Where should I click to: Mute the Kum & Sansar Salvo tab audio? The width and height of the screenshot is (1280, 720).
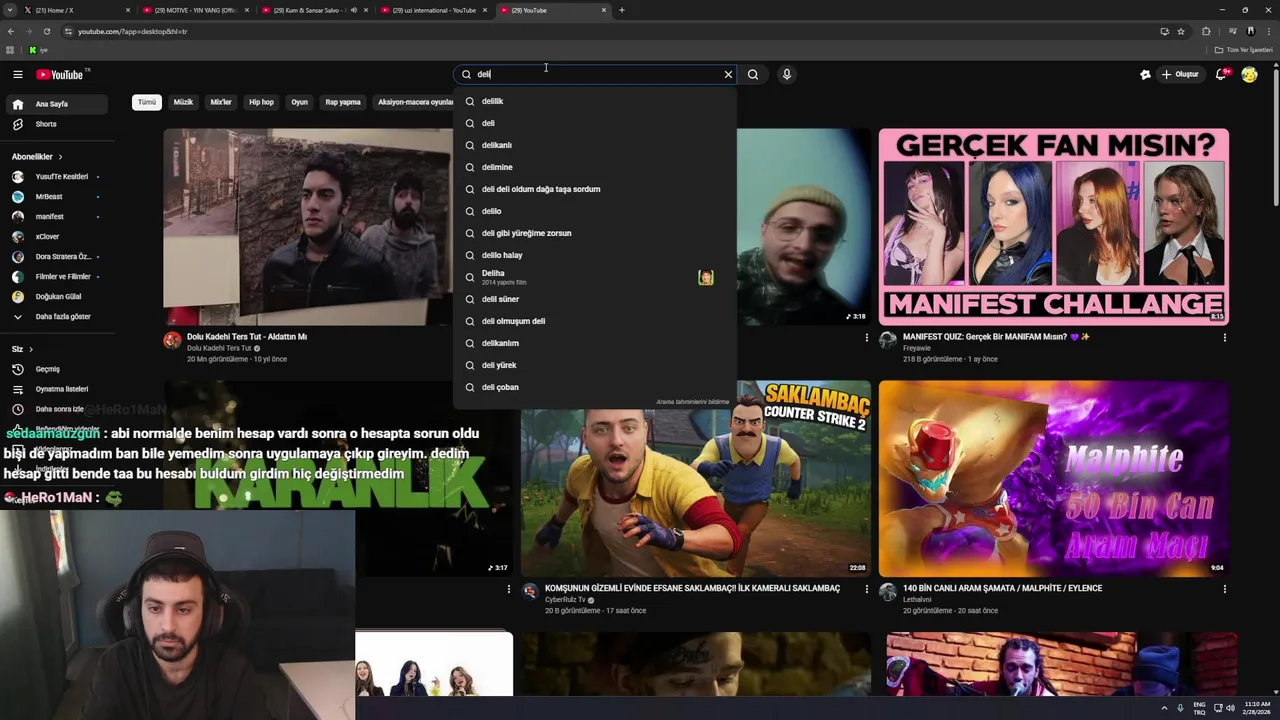[x=354, y=10]
